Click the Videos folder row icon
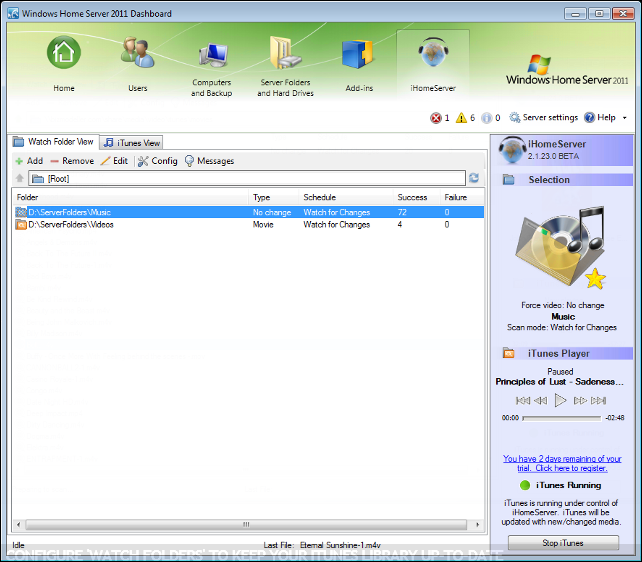Image resolution: width=642 pixels, height=562 pixels. pos(21,224)
